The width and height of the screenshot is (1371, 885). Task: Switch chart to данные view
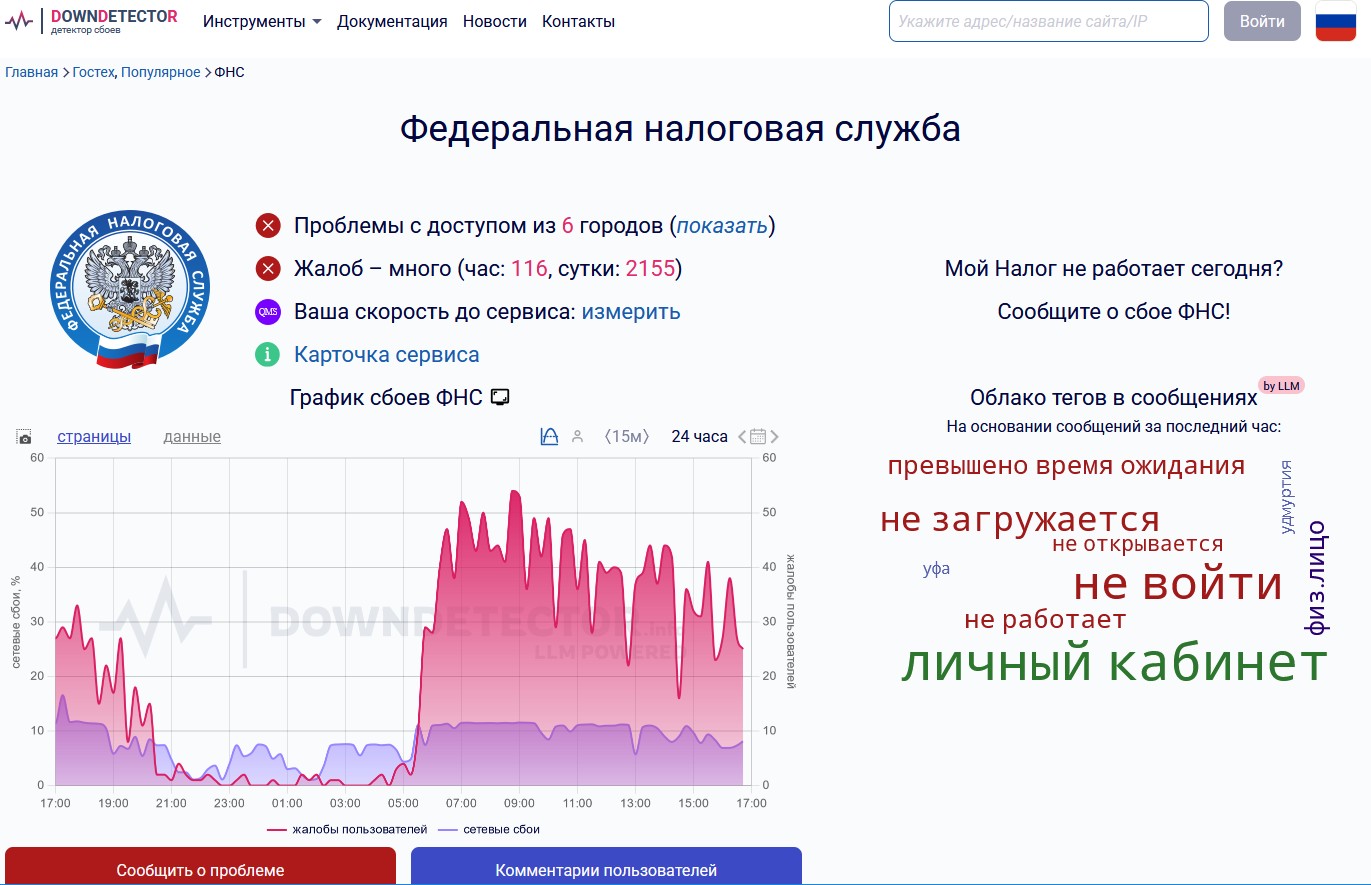pos(192,437)
